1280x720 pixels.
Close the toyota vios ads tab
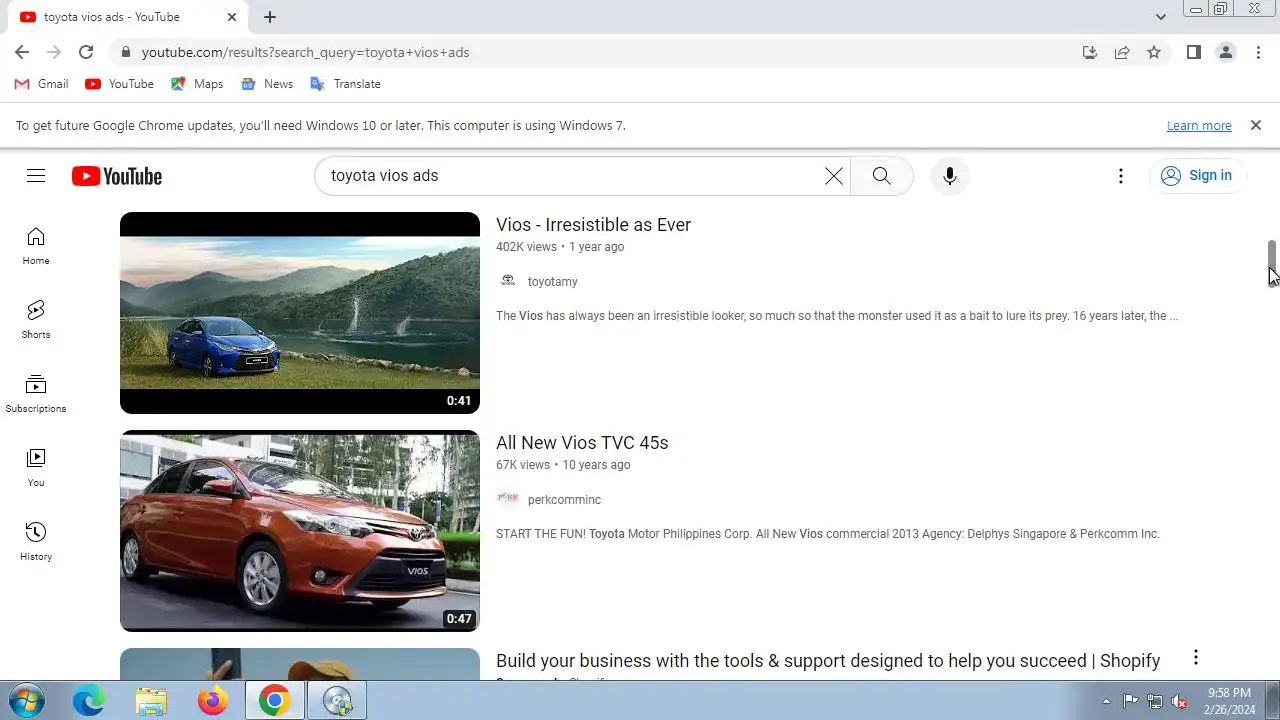tap(232, 17)
